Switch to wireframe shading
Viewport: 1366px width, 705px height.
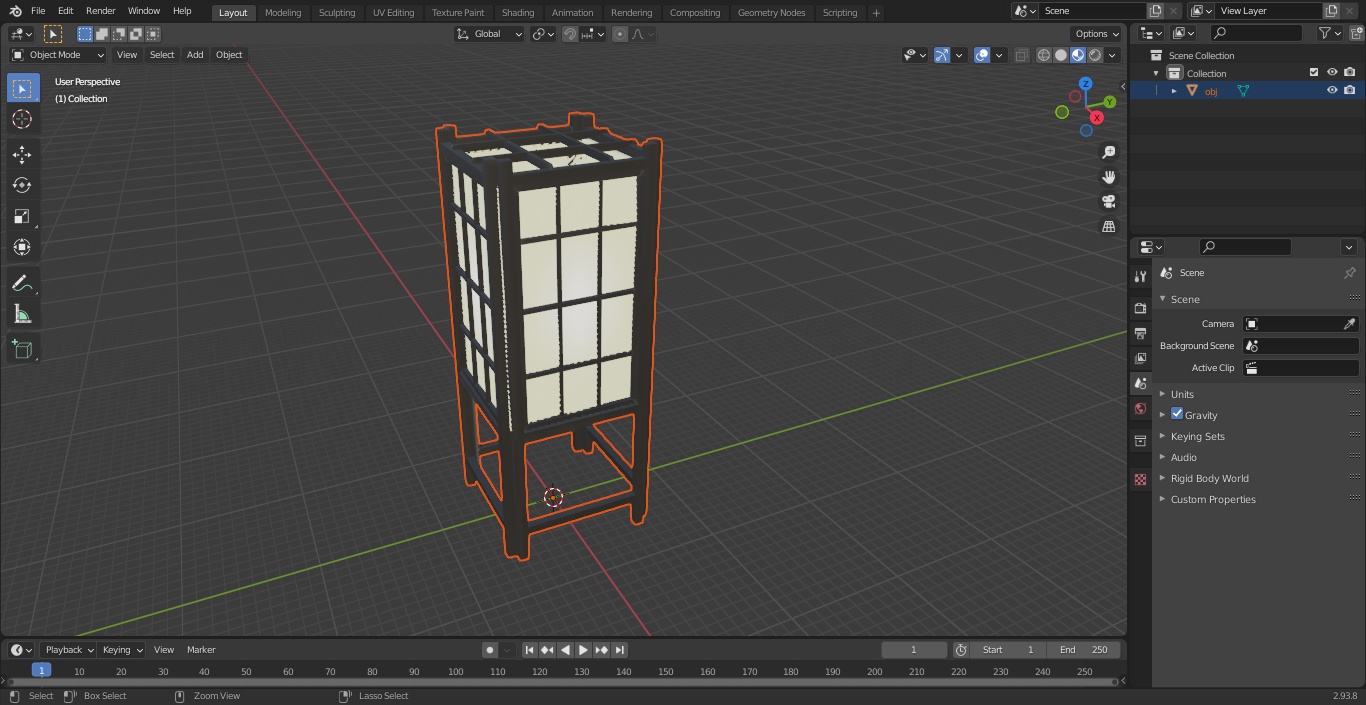click(1043, 55)
